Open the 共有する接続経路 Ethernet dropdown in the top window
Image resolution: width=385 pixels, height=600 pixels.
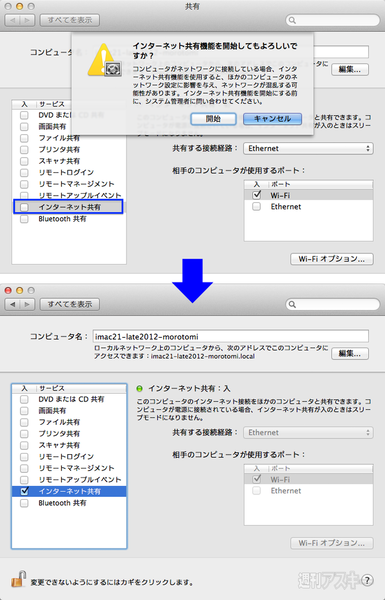click(308, 148)
